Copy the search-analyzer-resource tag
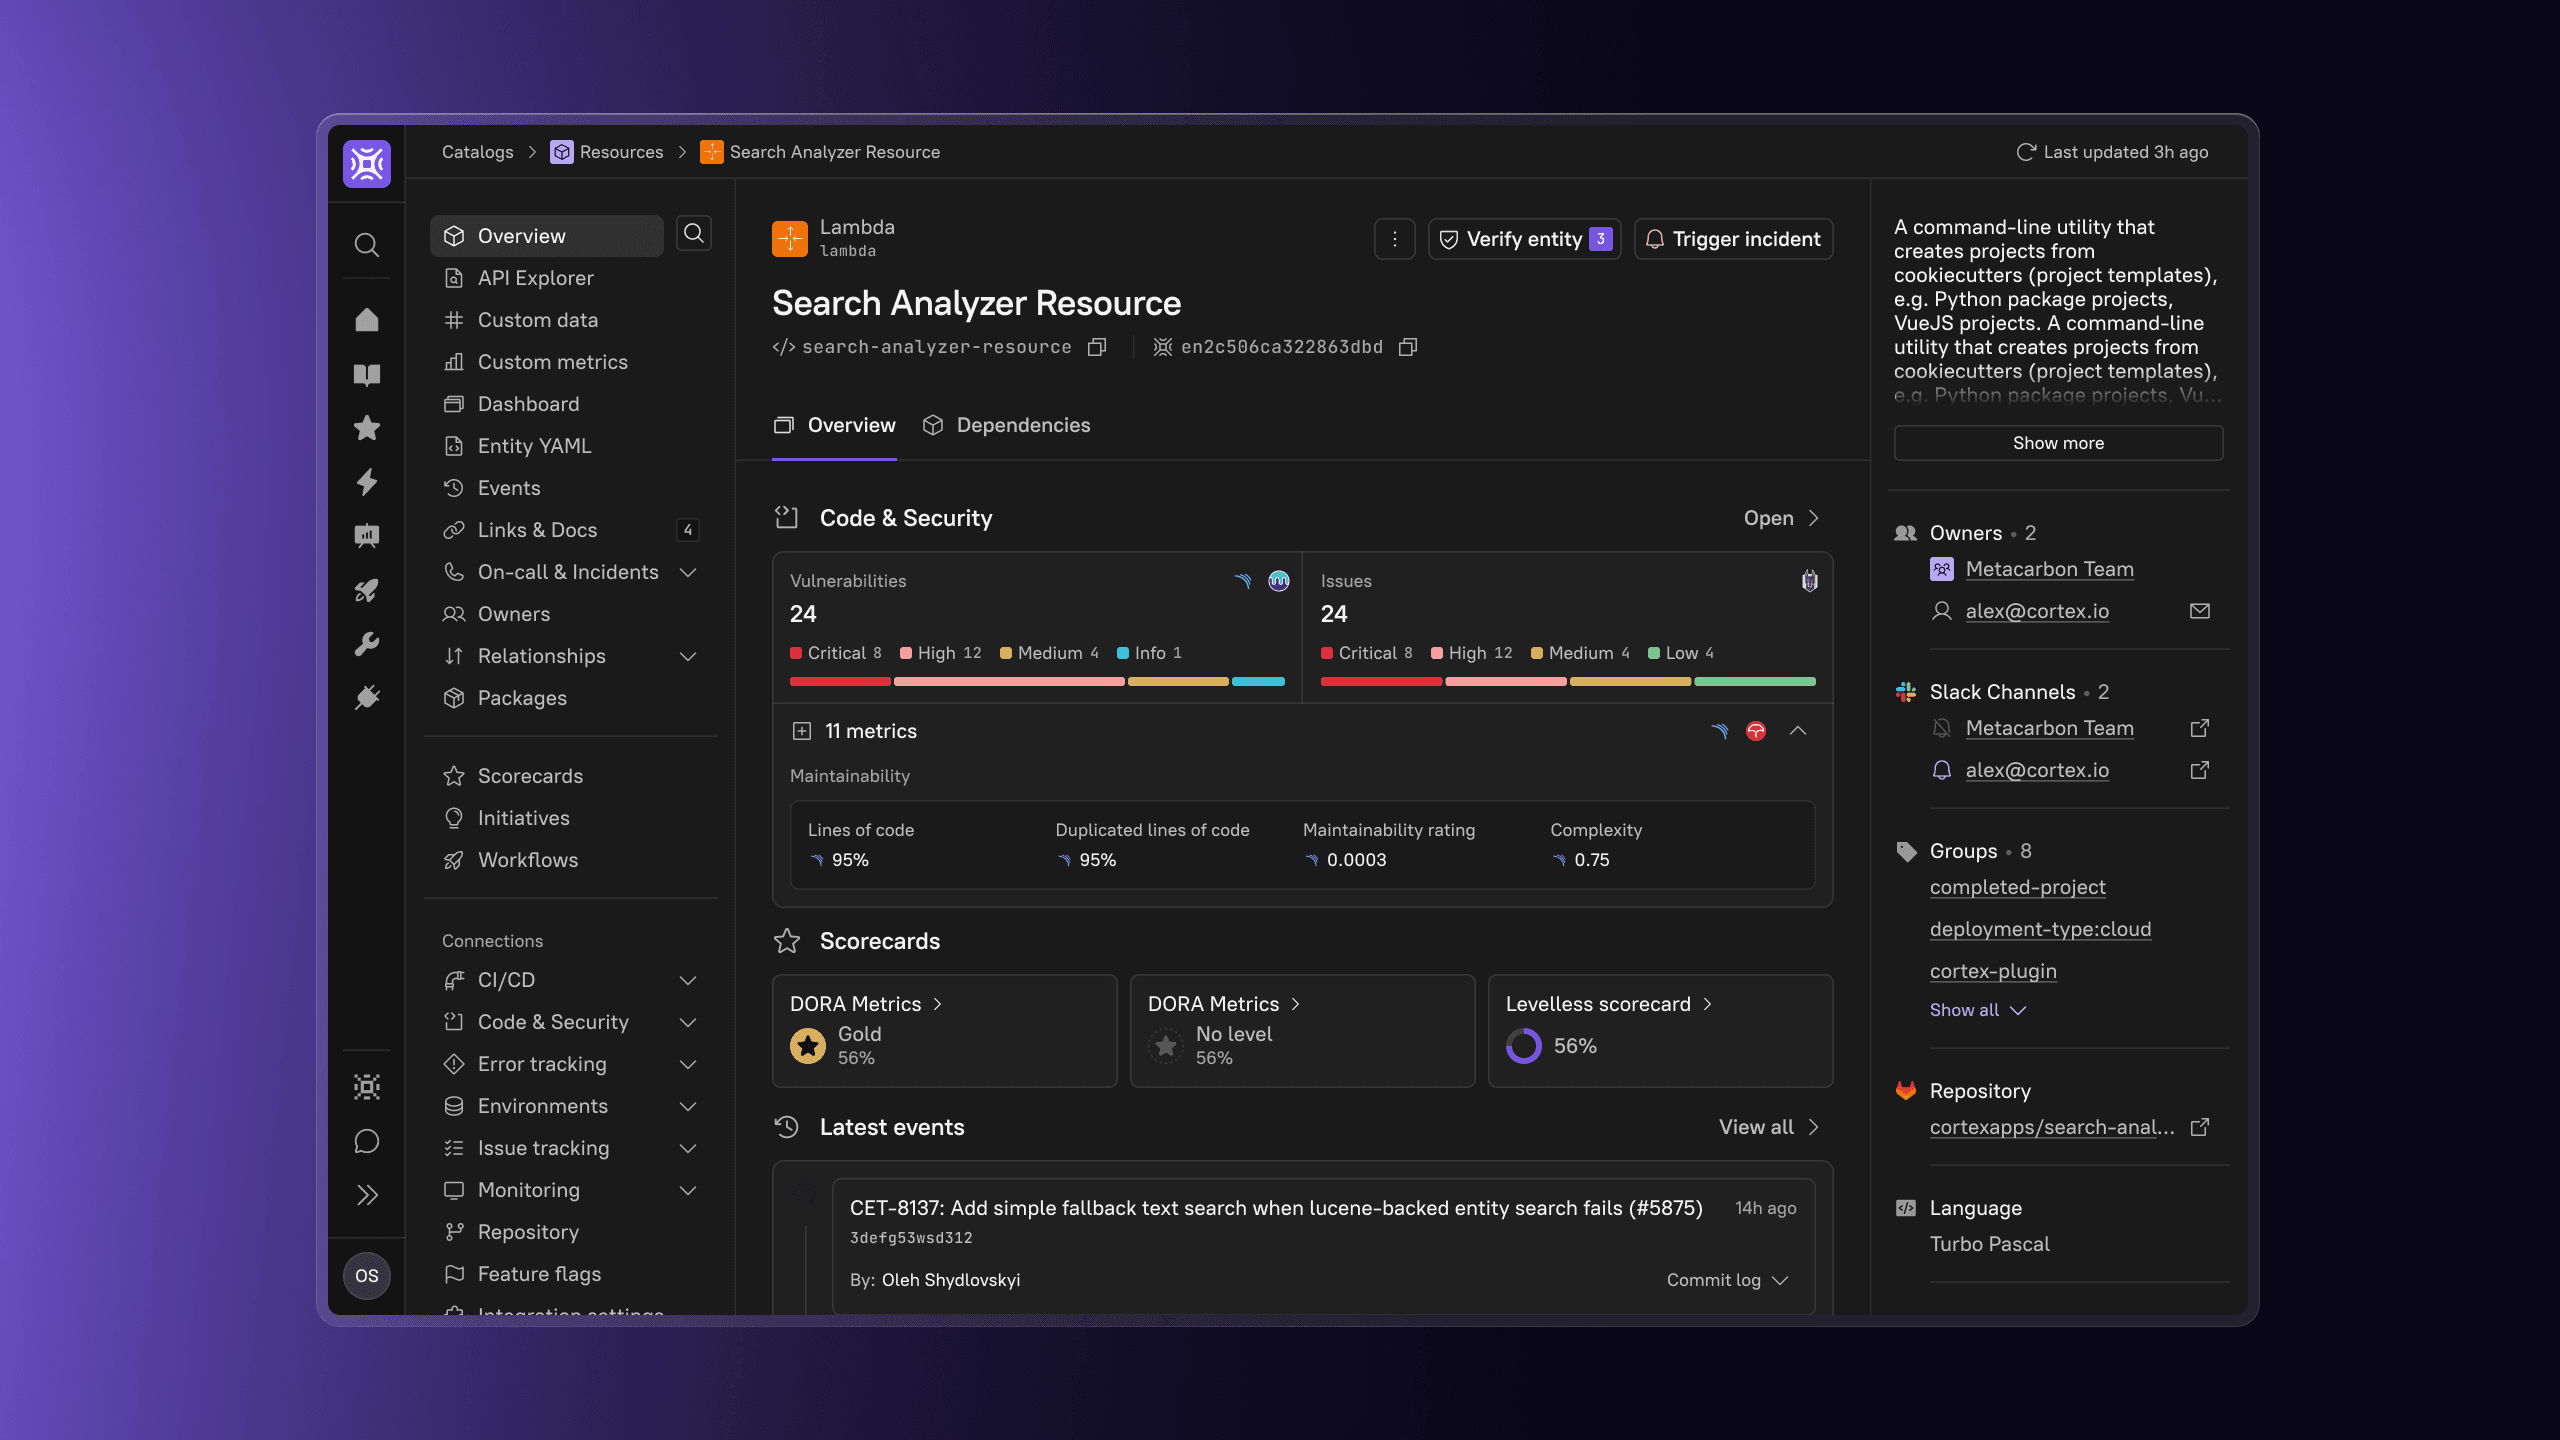Viewport: 2560px width, 1440px height. (x=1097, y=347)
